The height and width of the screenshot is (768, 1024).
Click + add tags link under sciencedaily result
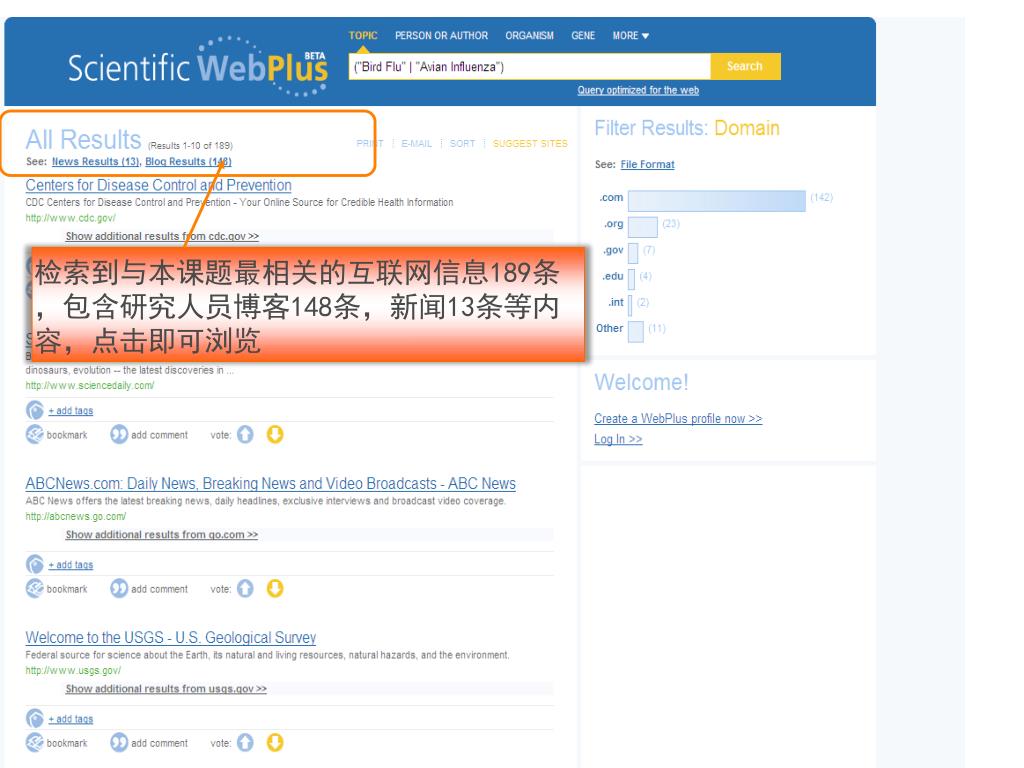pos(71,411)
